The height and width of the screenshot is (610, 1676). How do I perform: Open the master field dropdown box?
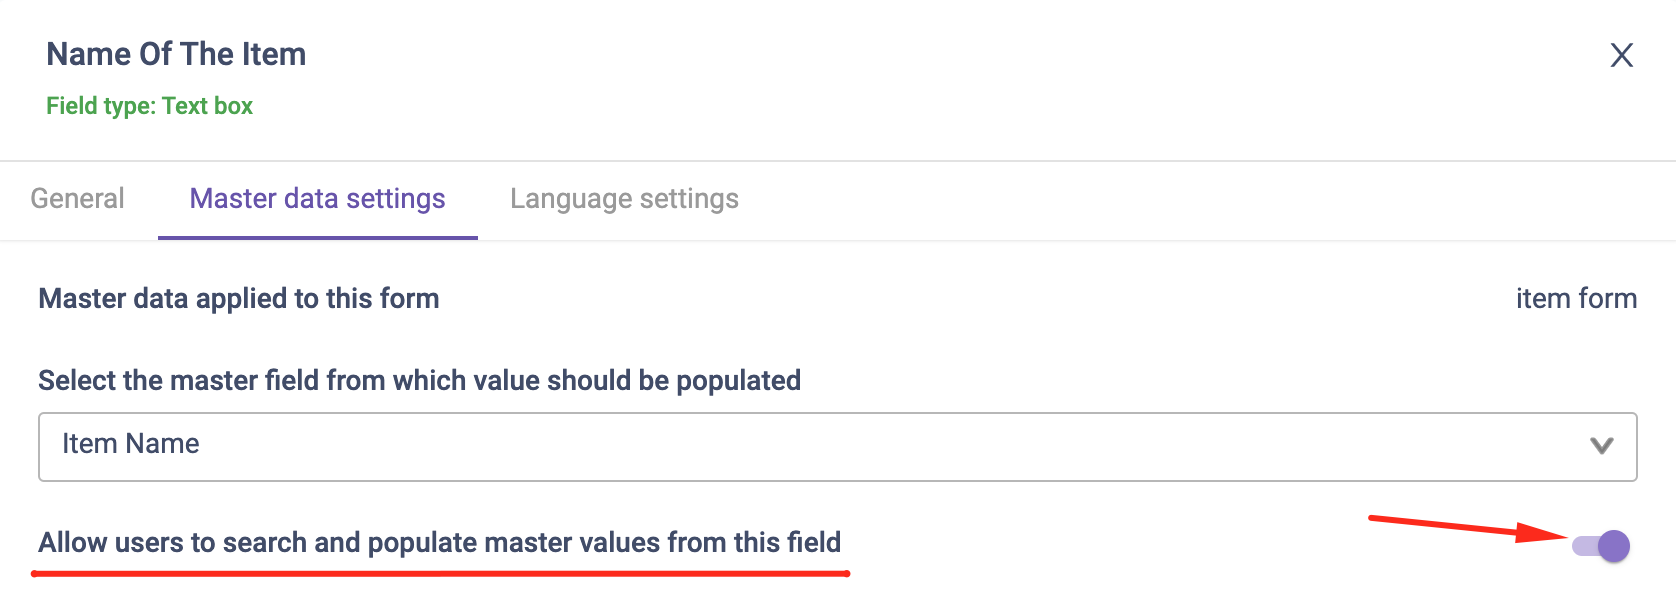point(837,446)
